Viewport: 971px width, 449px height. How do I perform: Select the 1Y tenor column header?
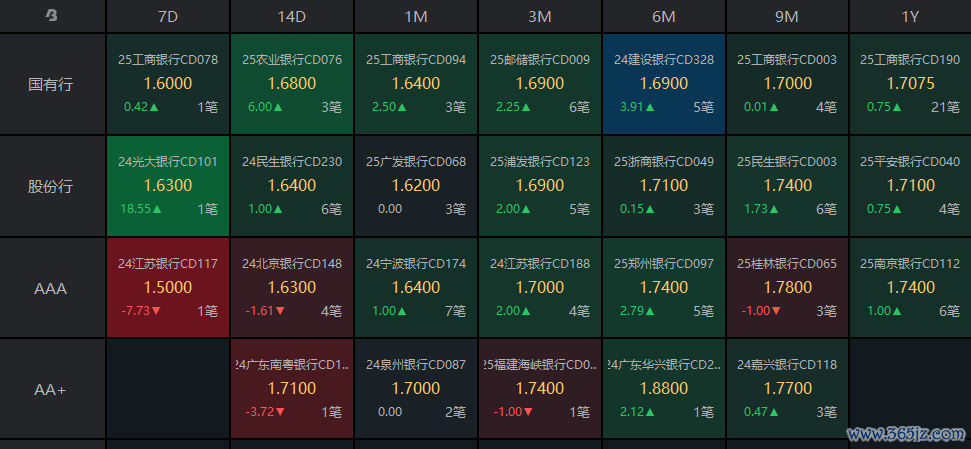coord(910,16)
